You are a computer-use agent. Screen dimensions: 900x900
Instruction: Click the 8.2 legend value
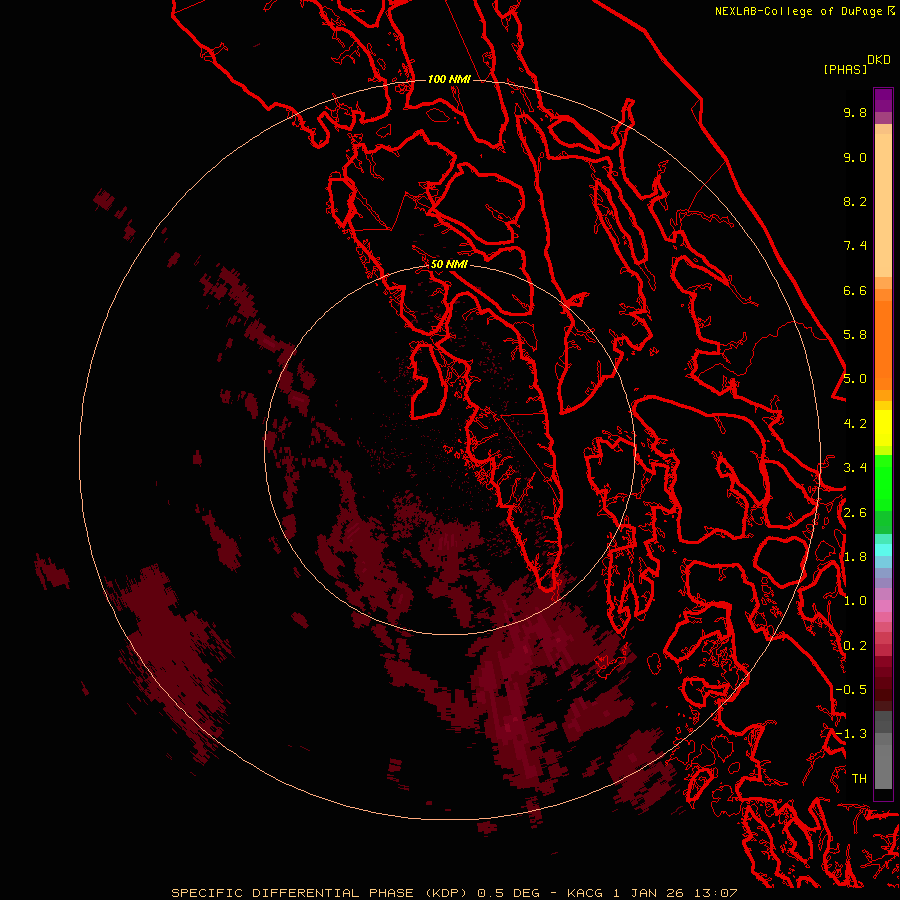(855, 201)
